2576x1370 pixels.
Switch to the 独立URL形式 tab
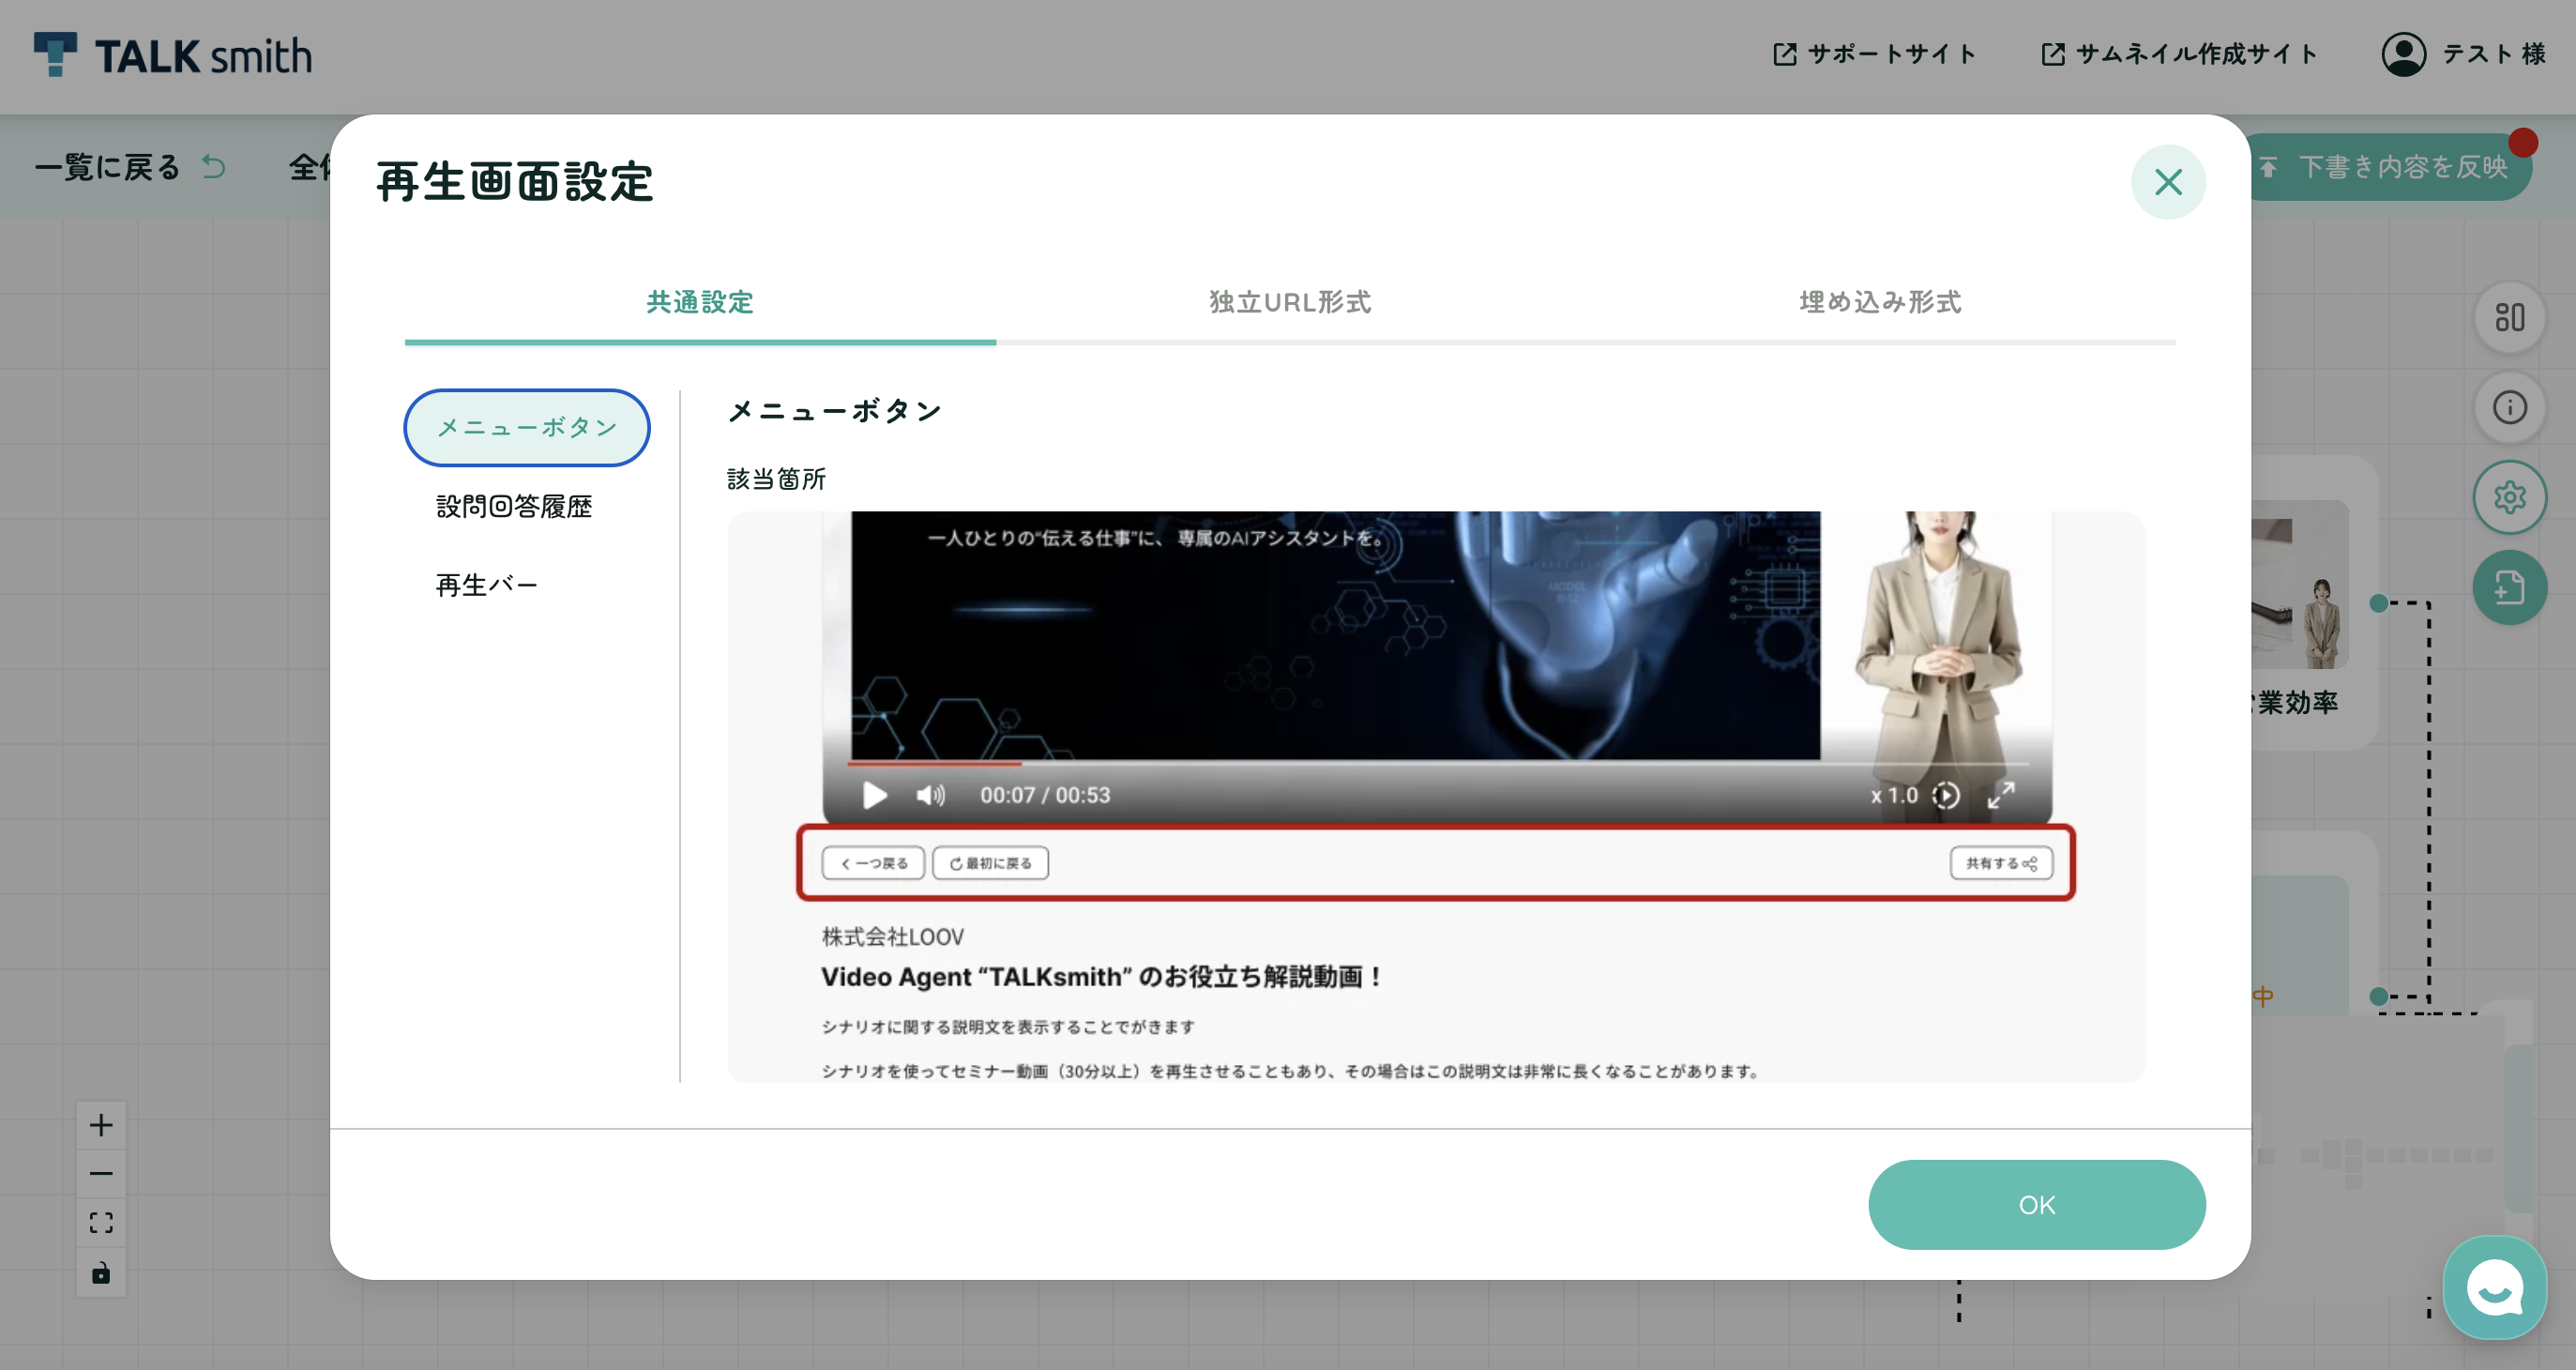coord(1290,302)
